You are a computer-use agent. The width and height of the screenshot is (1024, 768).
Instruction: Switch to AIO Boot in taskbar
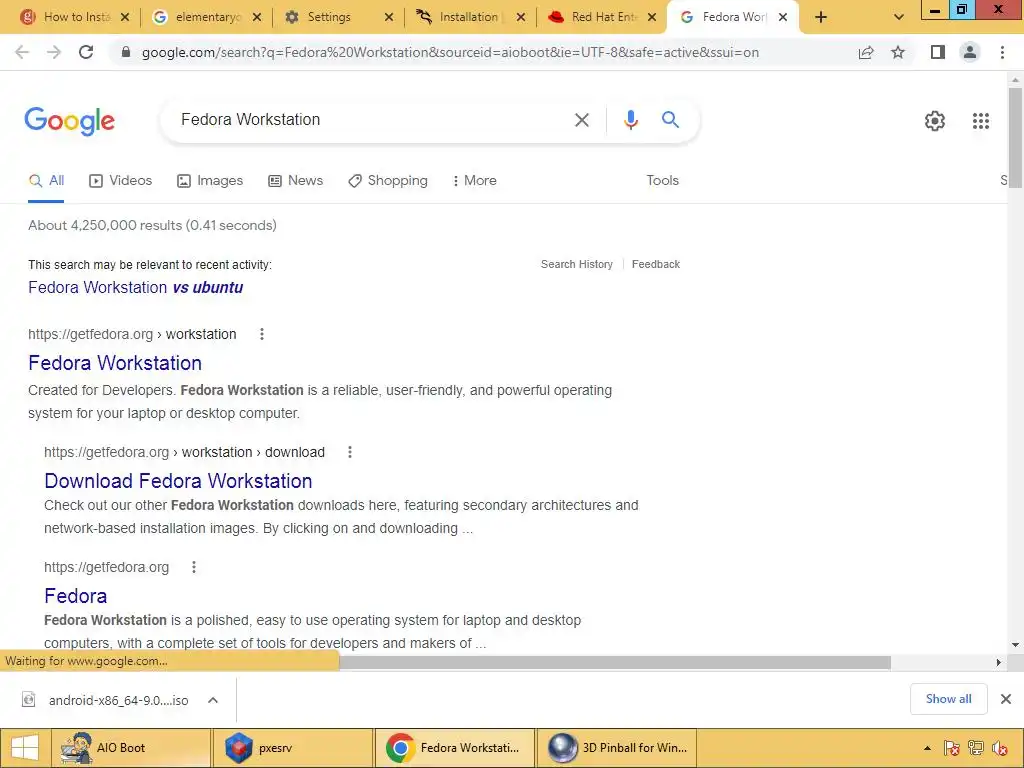pos(131,748)
